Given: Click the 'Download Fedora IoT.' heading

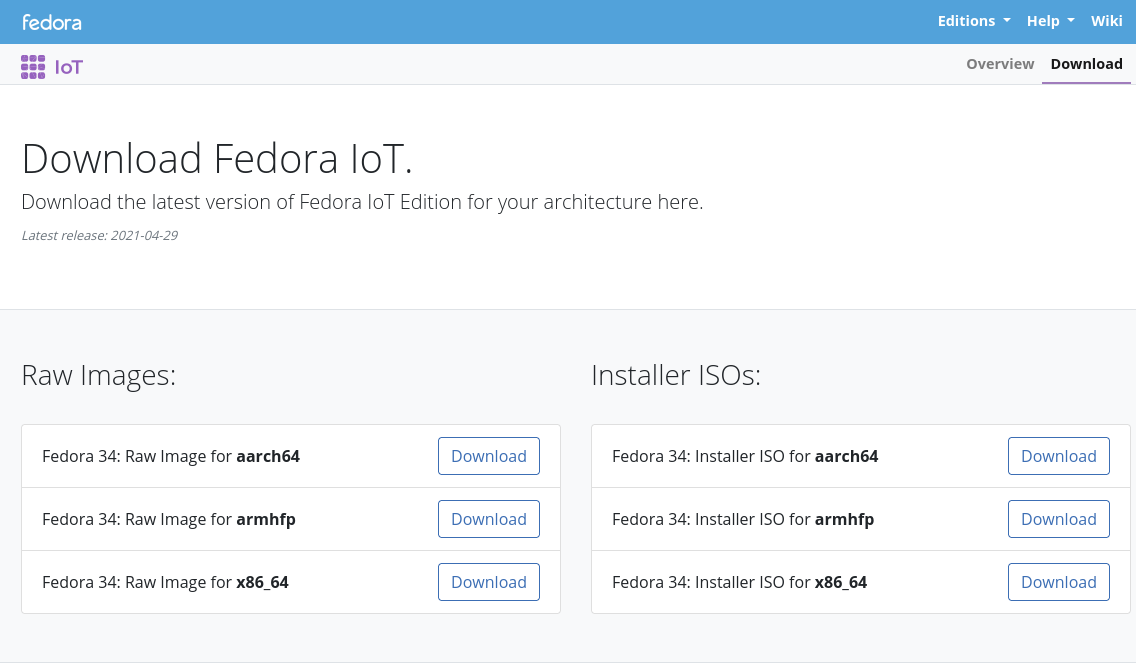Looking at the screenshot, I should click(217, 159).
